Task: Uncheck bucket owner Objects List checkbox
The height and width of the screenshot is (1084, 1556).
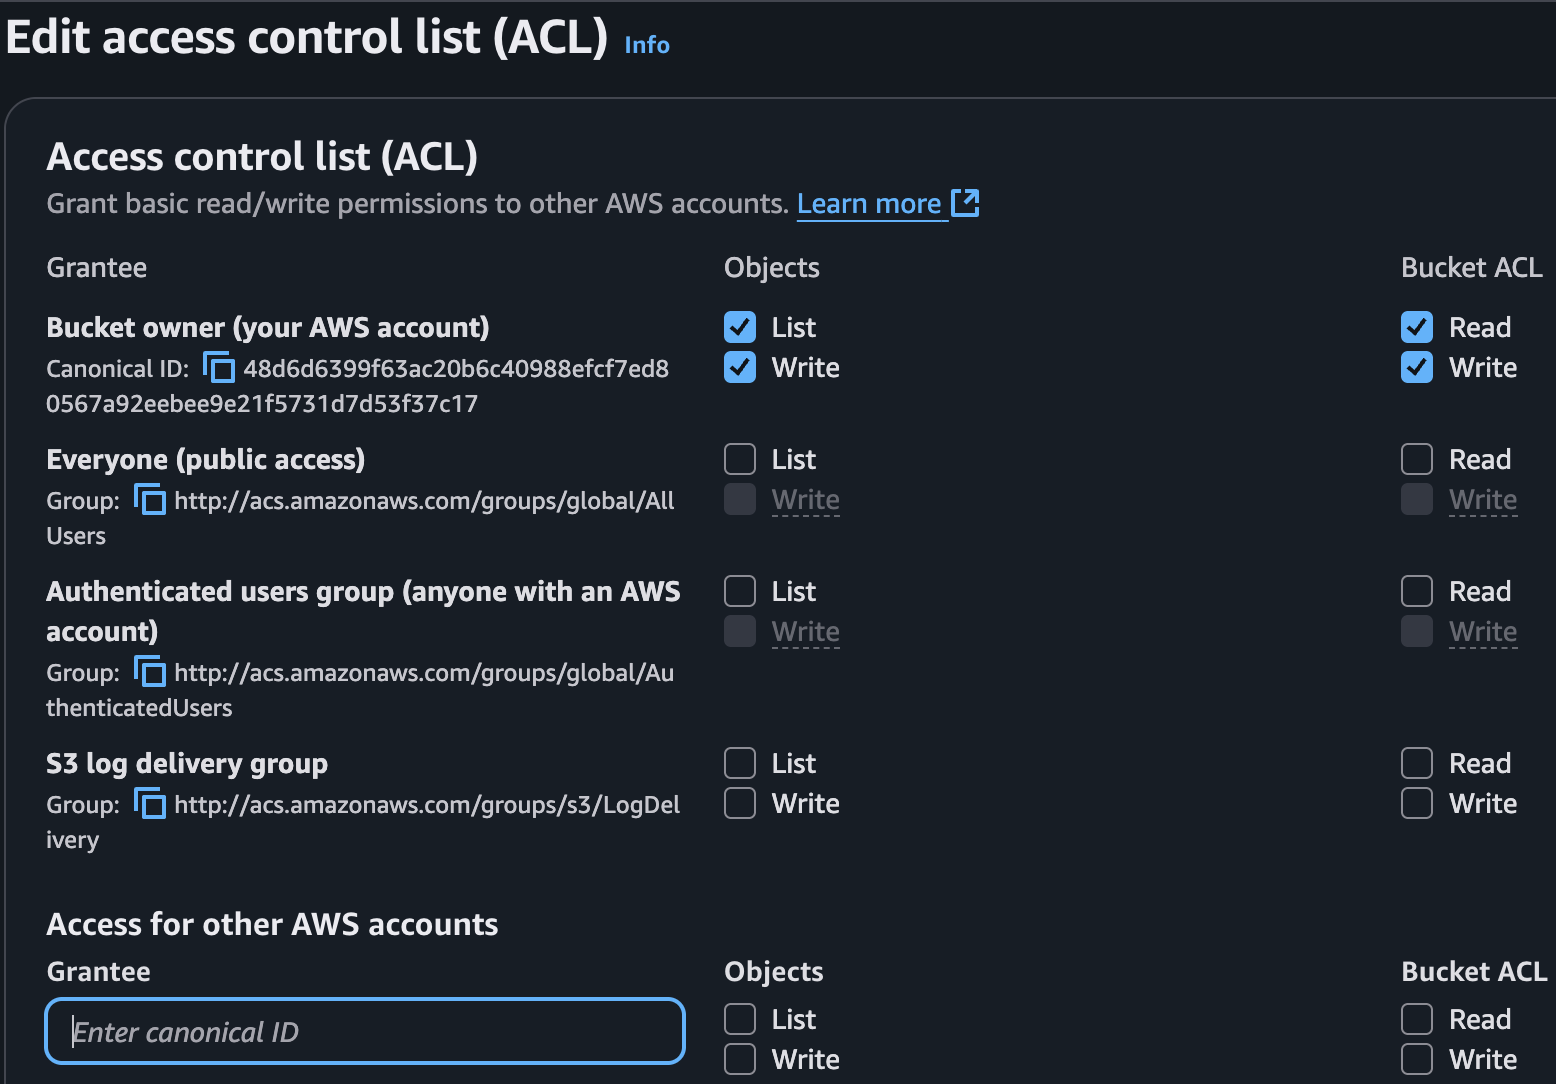Action: tap(740, 327)
